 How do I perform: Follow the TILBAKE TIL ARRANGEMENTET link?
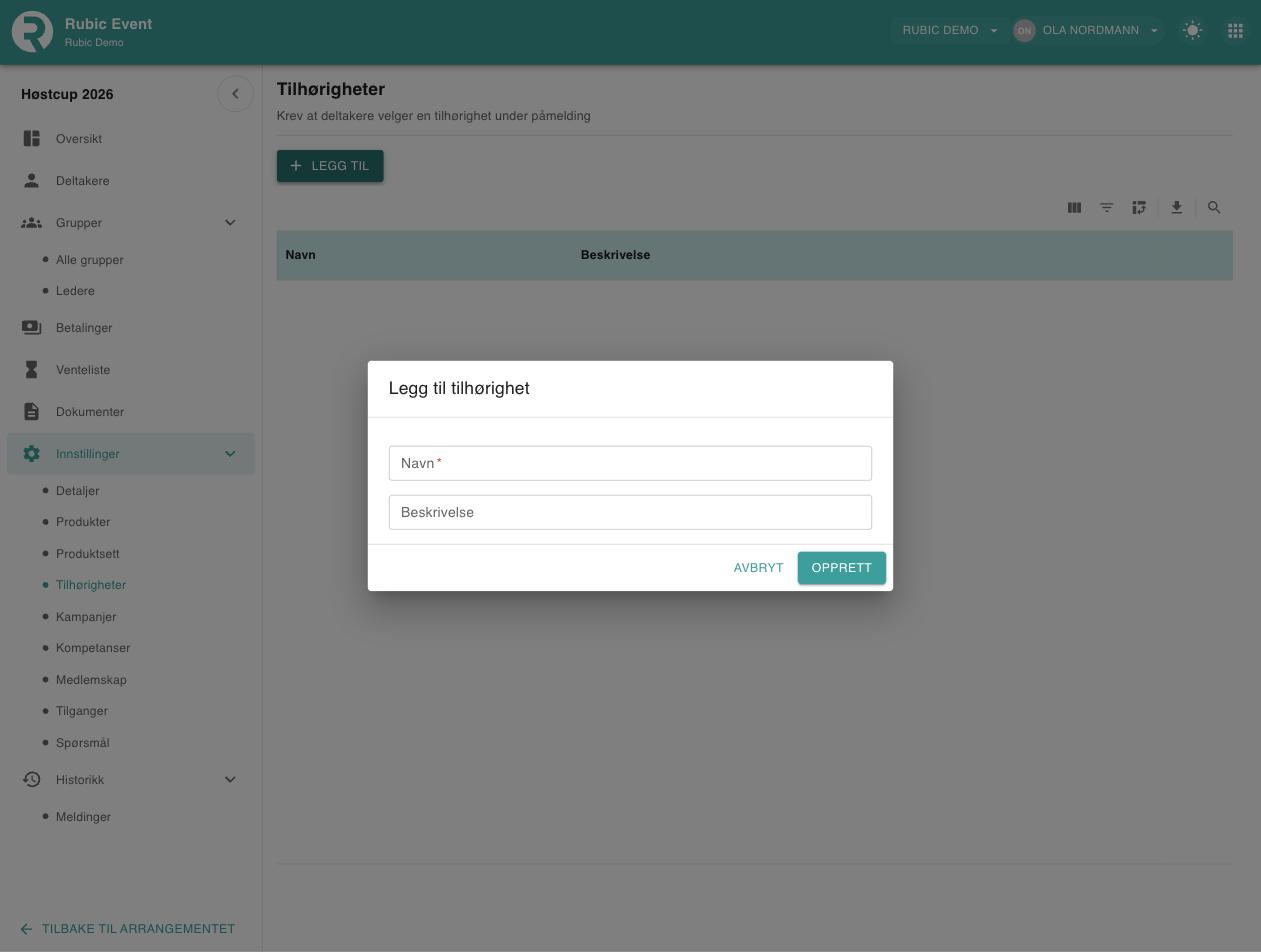point(127,928)
